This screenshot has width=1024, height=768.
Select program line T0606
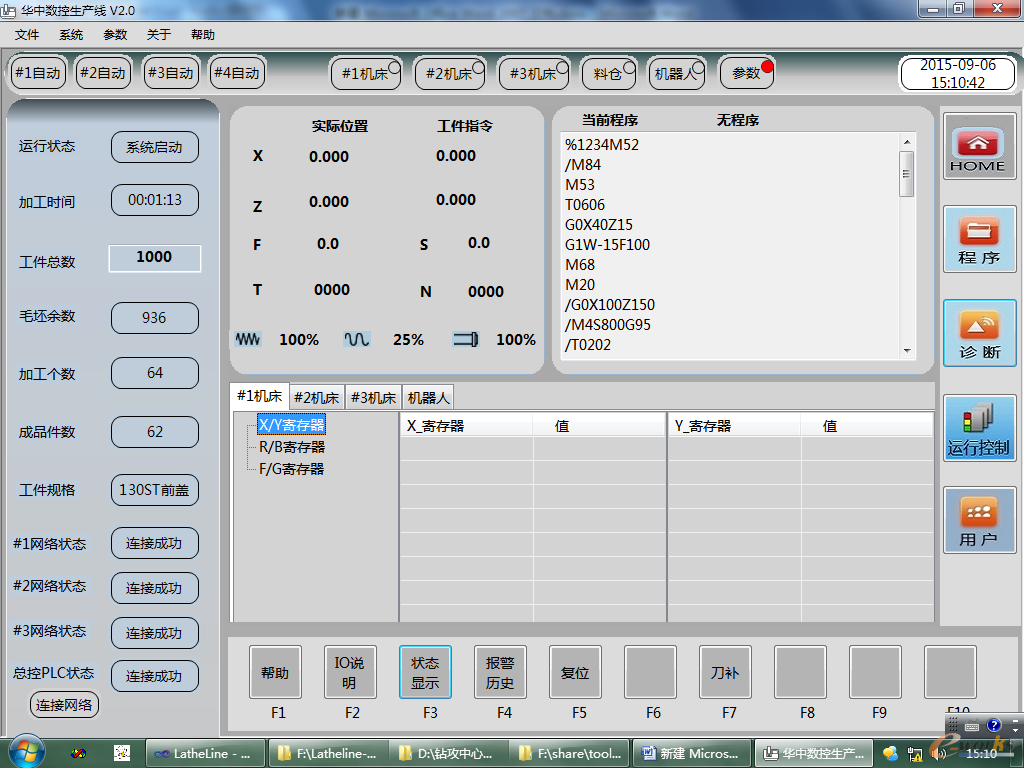(585, 205)
